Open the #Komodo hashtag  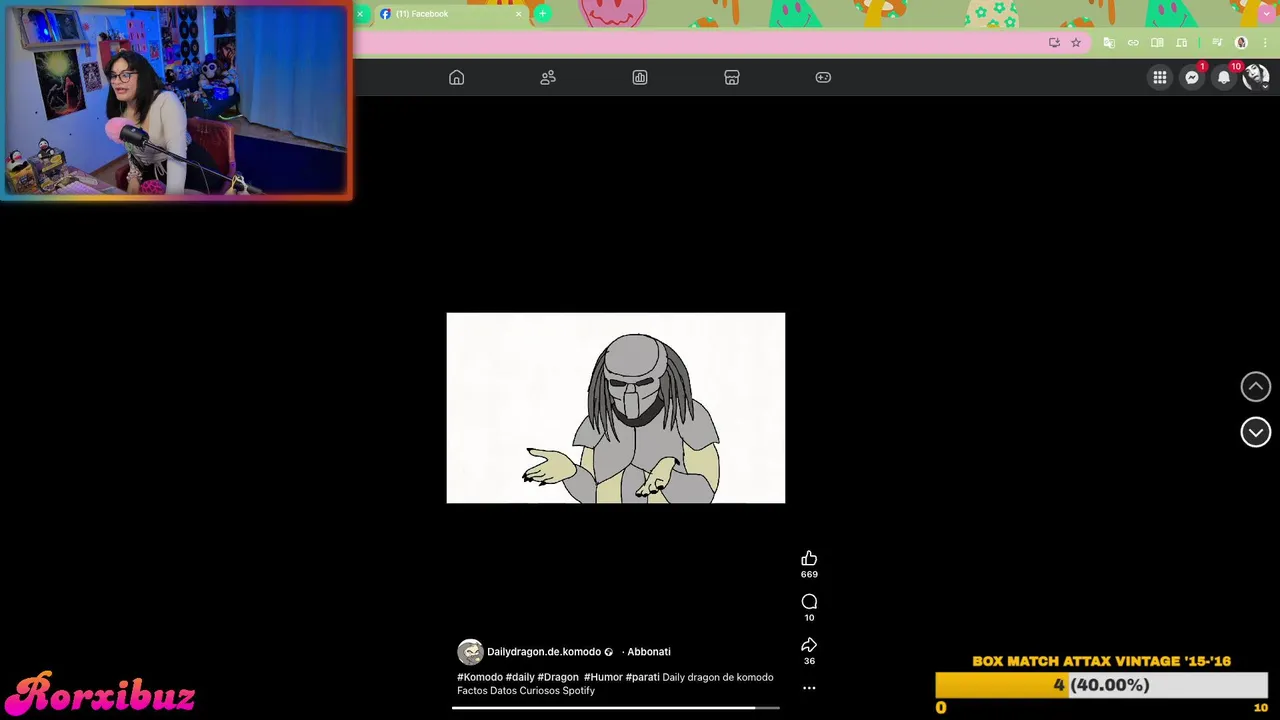pyautogui.click(x=480, y=677)
